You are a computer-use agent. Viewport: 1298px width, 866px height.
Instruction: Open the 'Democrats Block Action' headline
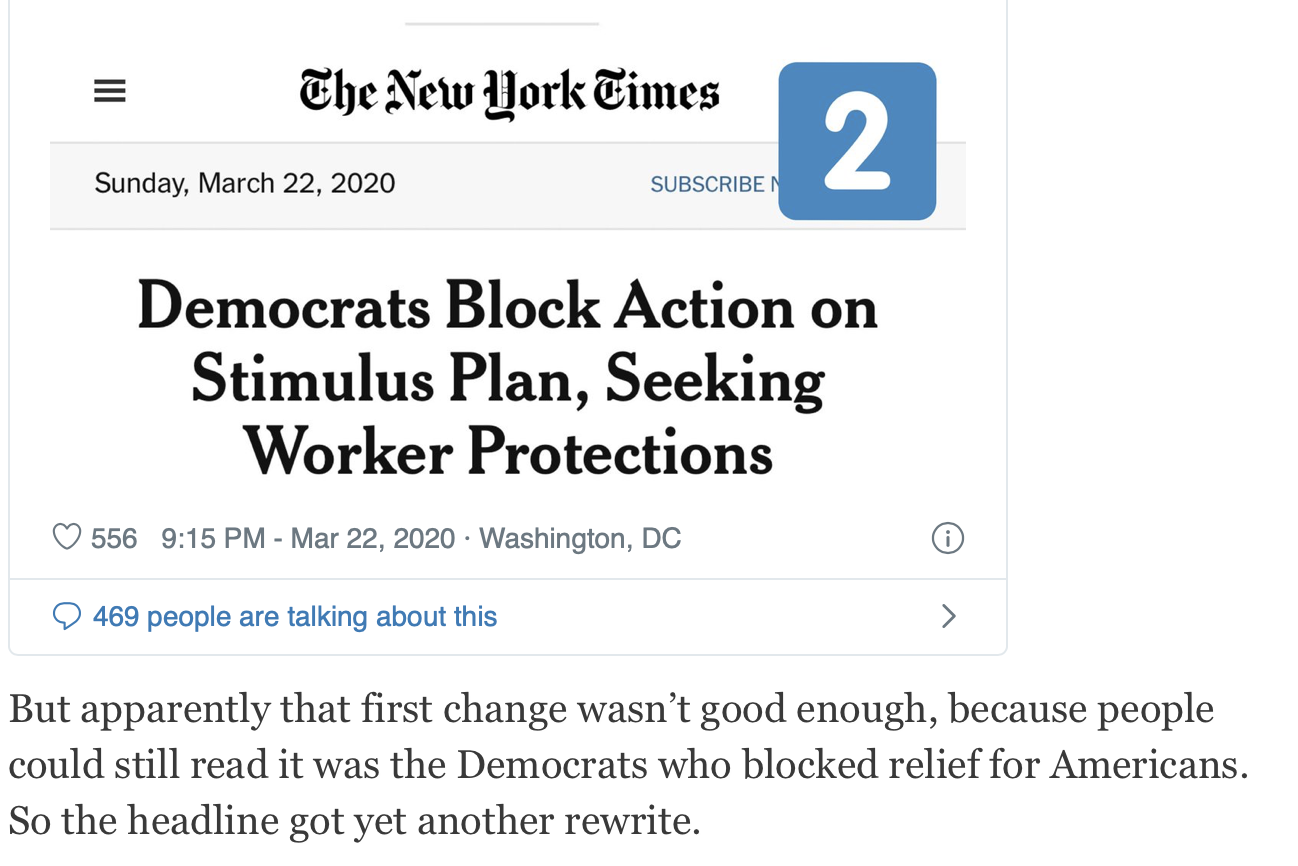(508, 306)
